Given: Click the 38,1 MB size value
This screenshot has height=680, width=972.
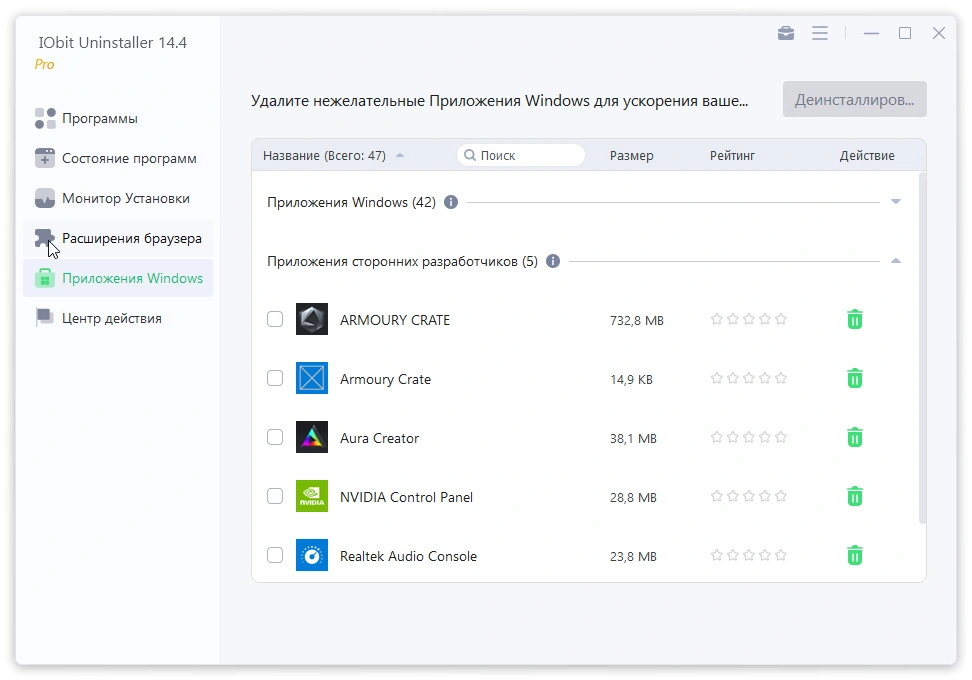Looking at the screenshot, I should pyautogui.click(x=633, y=438).
